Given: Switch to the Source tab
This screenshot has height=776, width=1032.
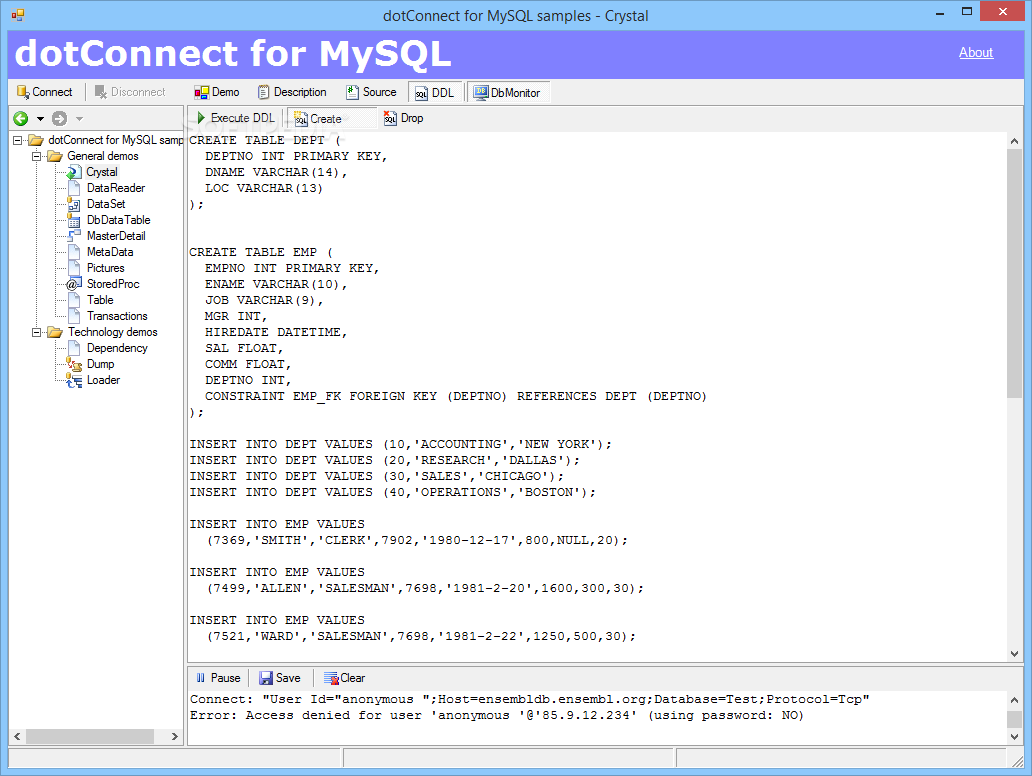Looking at the screenshot, I should point(371,92).
